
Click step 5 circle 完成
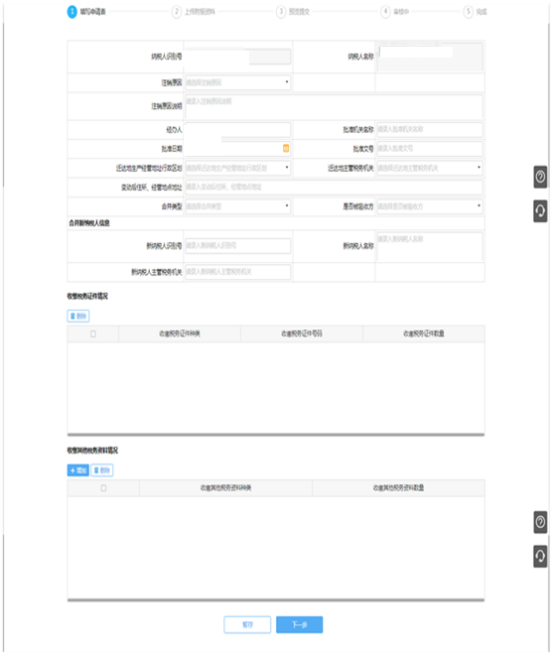468,12
